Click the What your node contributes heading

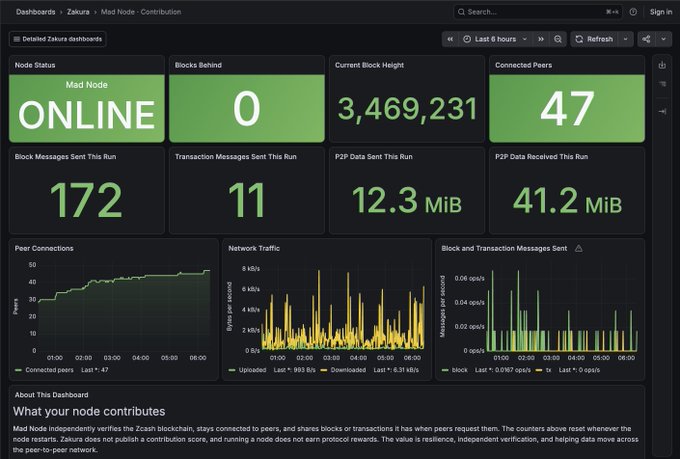click(89, 411)
